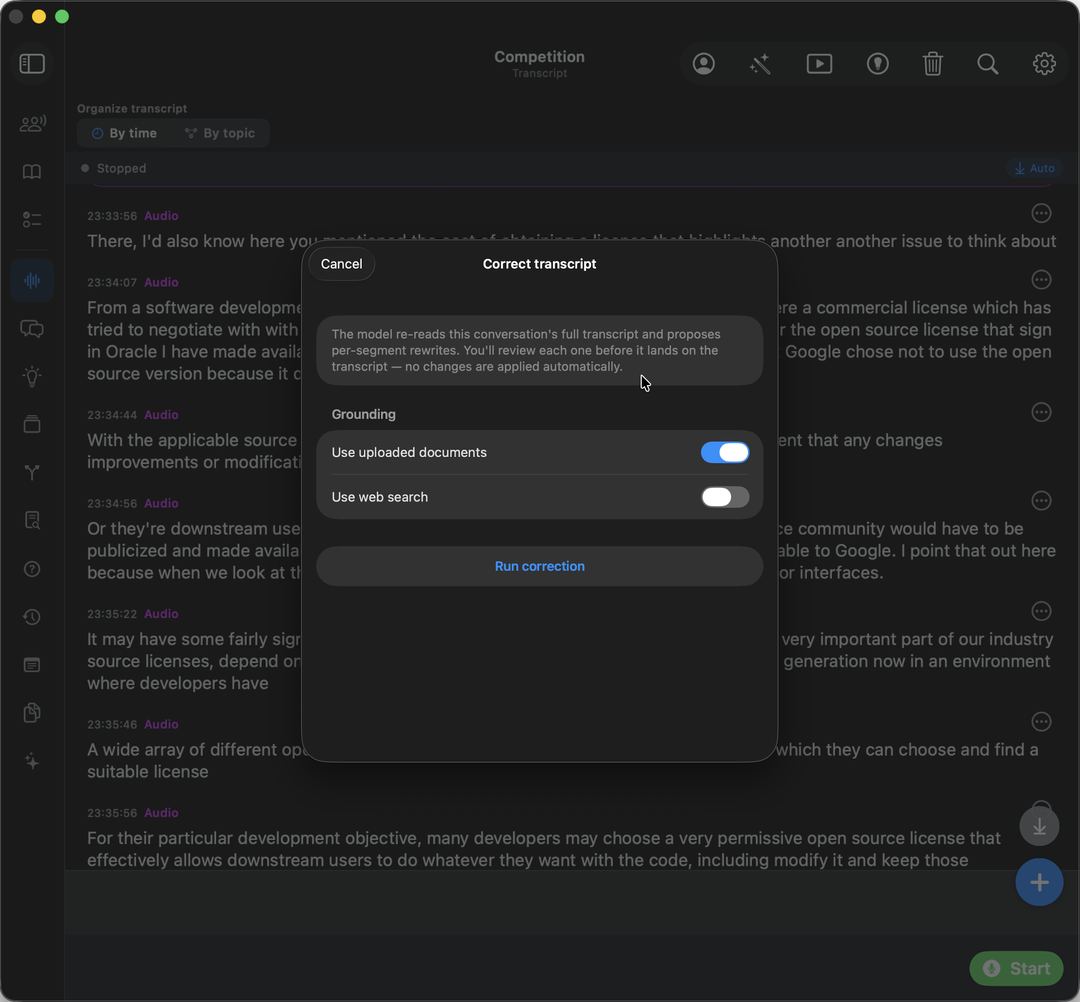Click the shield keyhole icon in toolbar
This screenshot has width=1080, height=1002.
[x=877, y=64]
